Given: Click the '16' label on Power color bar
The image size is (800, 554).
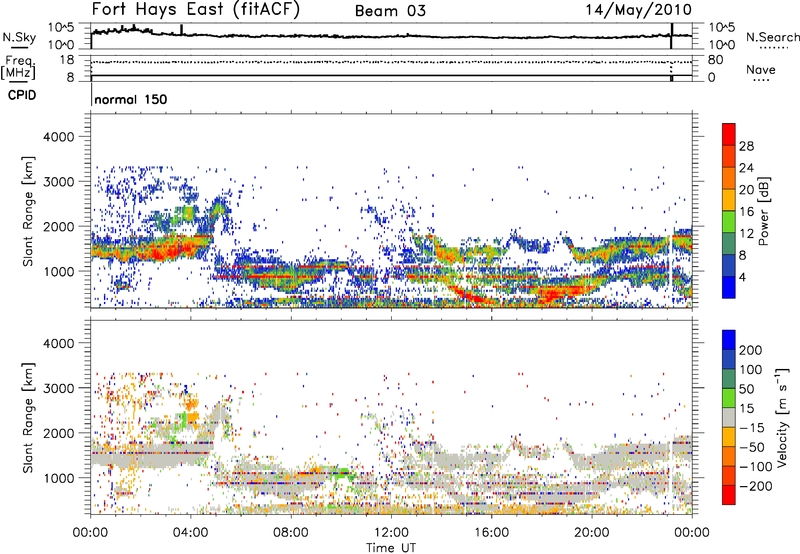Looking at the screenshot, I should (746, 212).
